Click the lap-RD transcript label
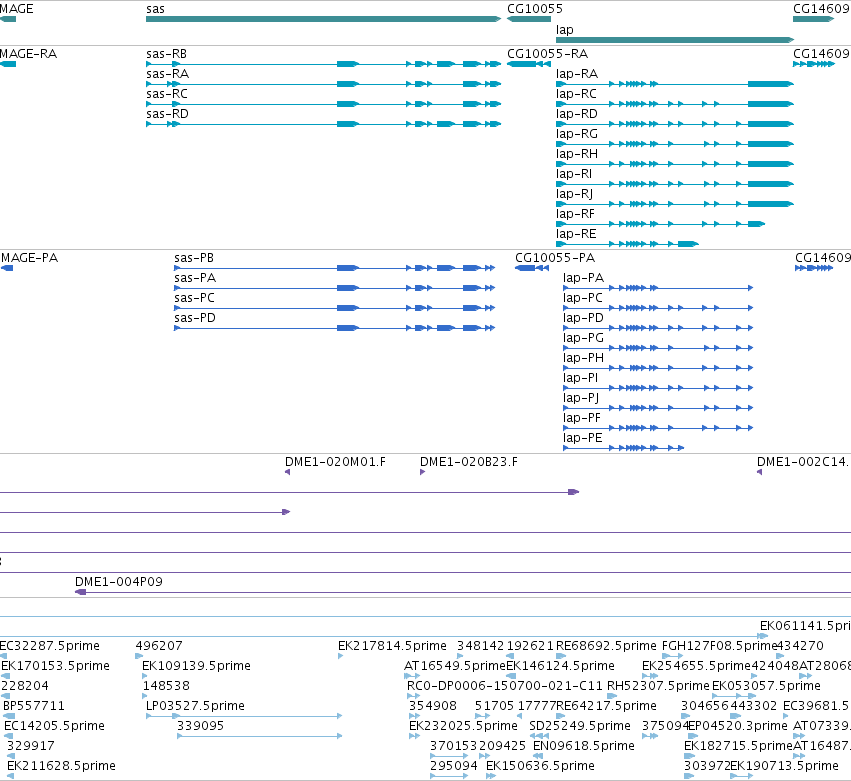Image resolution: width=851 pixels, height=781 pixels. coord(576,114)
